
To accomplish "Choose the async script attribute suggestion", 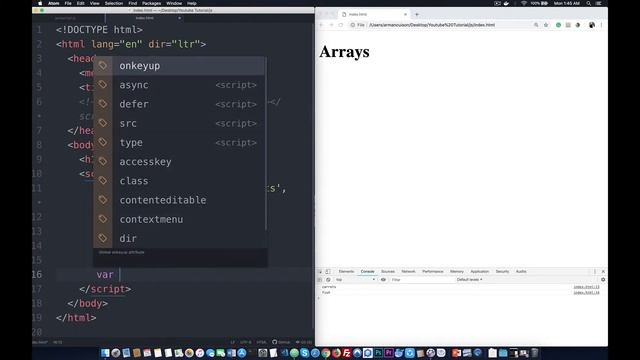I will tap(179, 85).
